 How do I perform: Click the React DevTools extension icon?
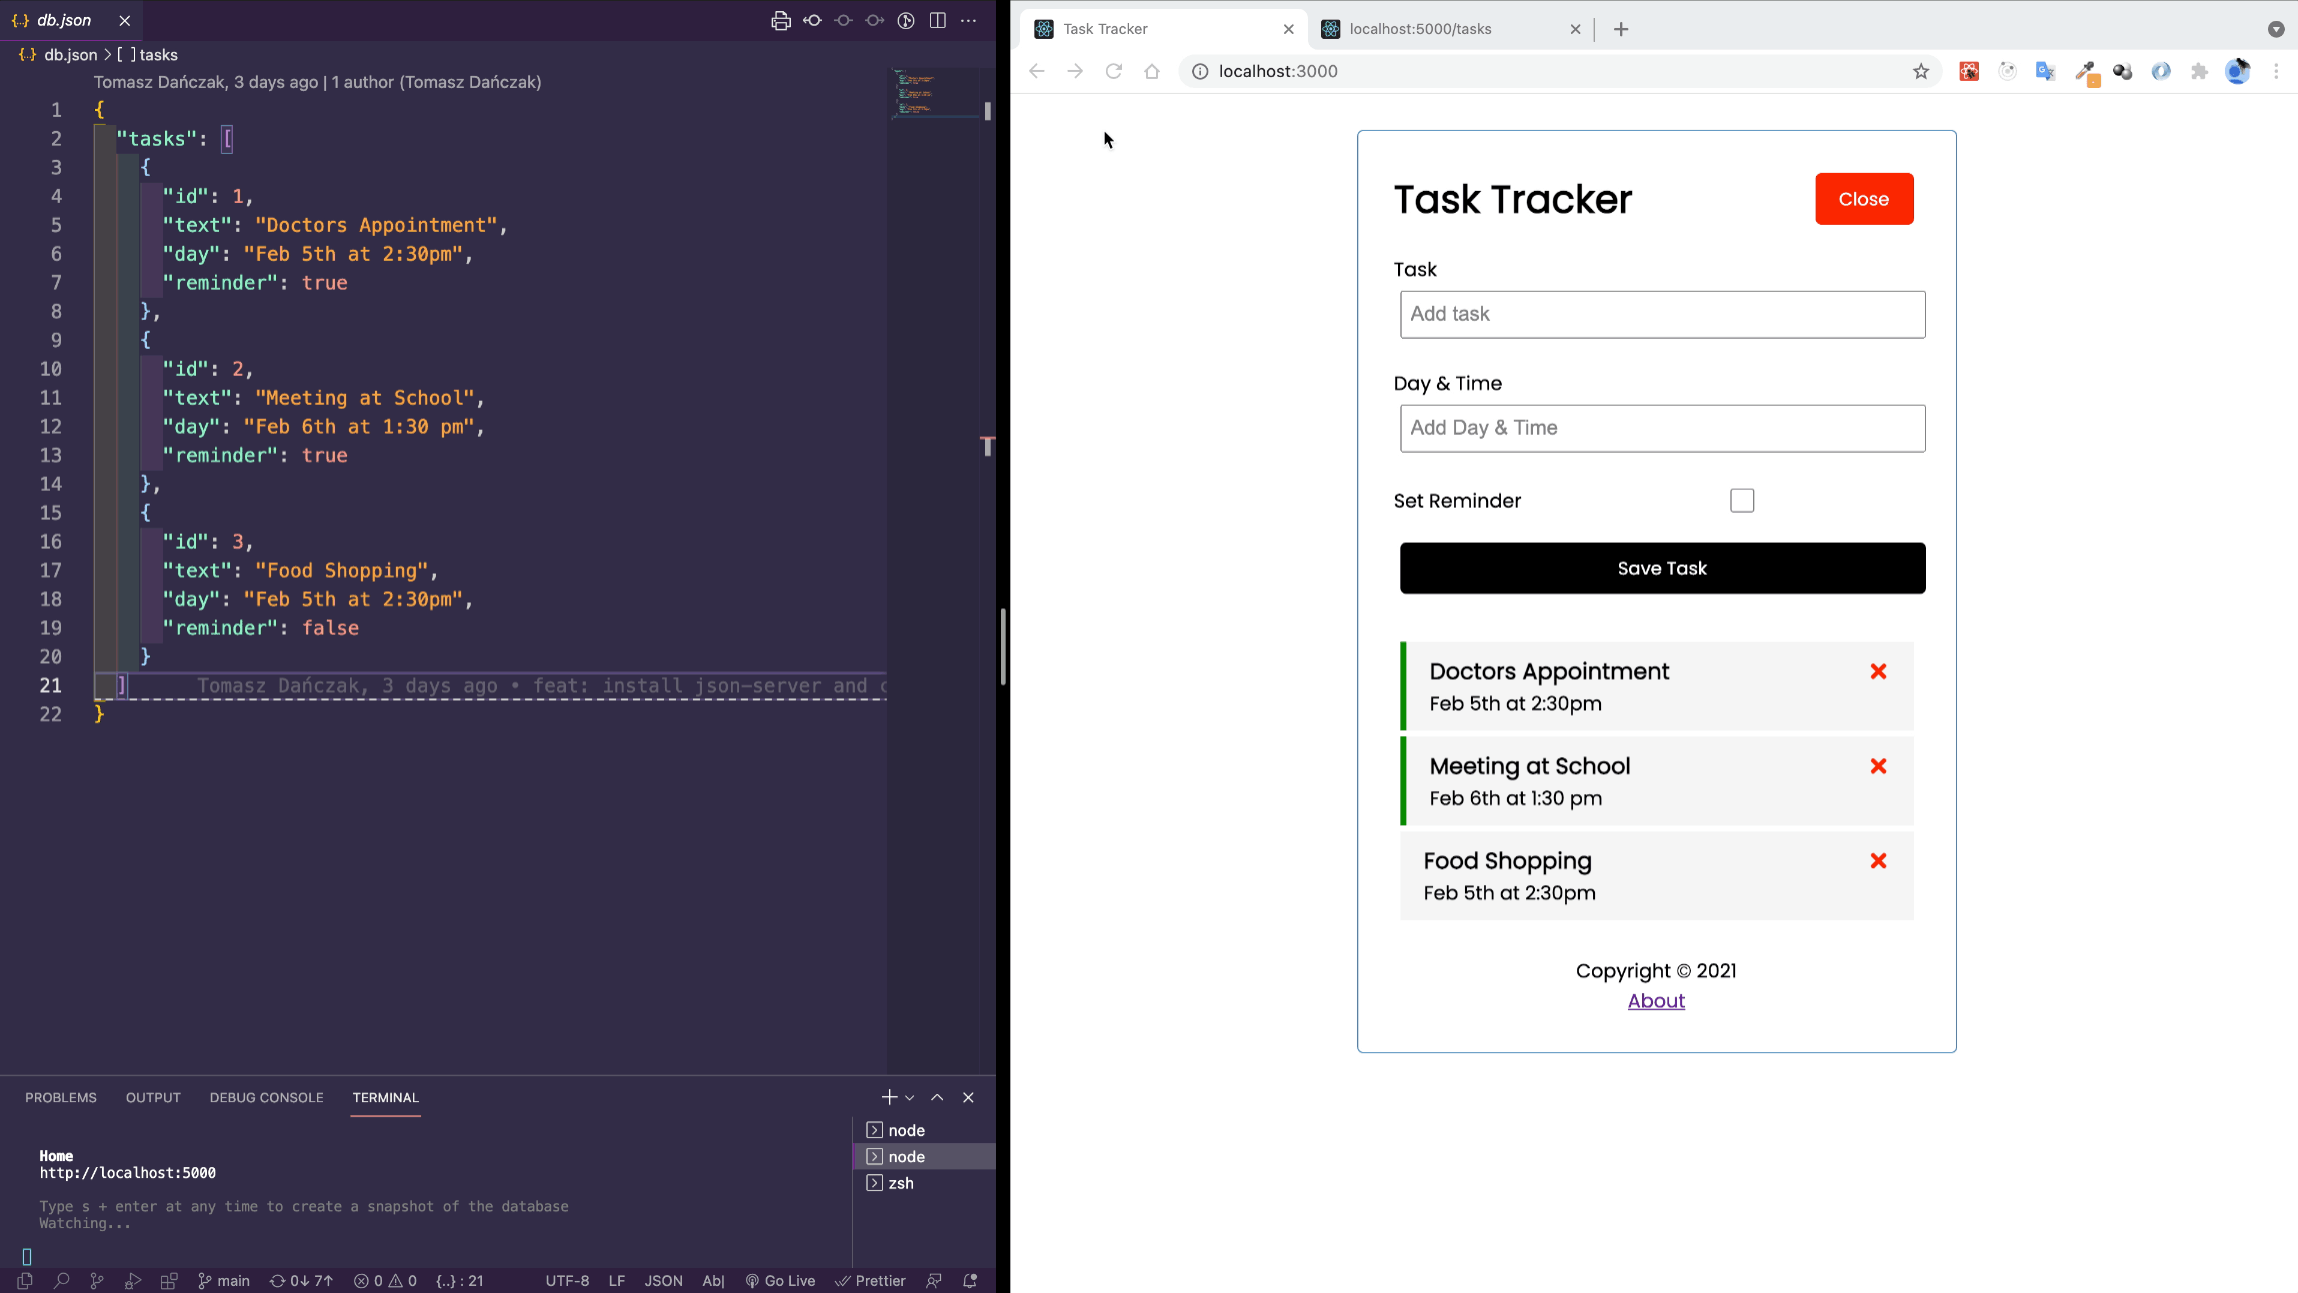point(1968,71)
